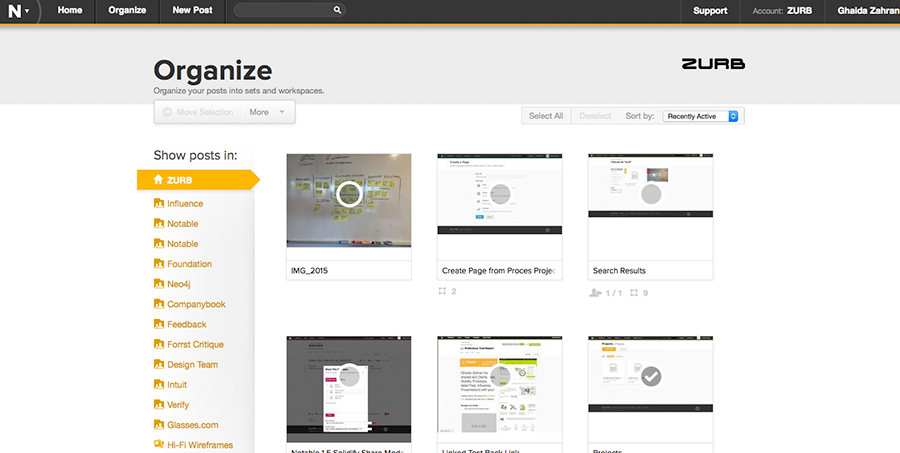Open the Design Team workspace link
This screenshot has width=900, height=453.
coord(192,364)
